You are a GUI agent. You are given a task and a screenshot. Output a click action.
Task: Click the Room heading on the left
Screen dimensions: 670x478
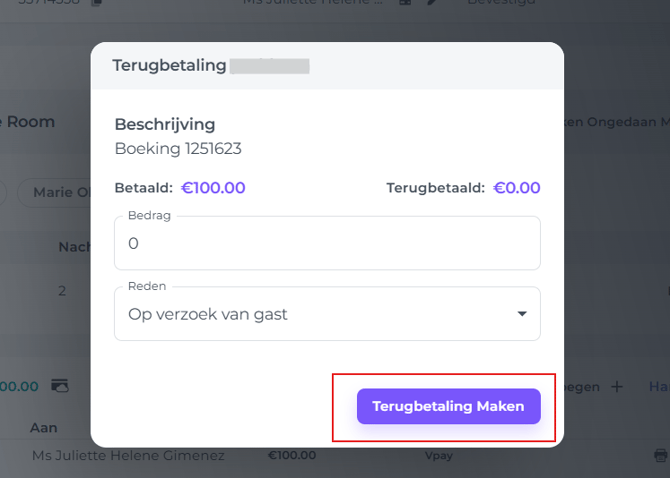point(30,122)
